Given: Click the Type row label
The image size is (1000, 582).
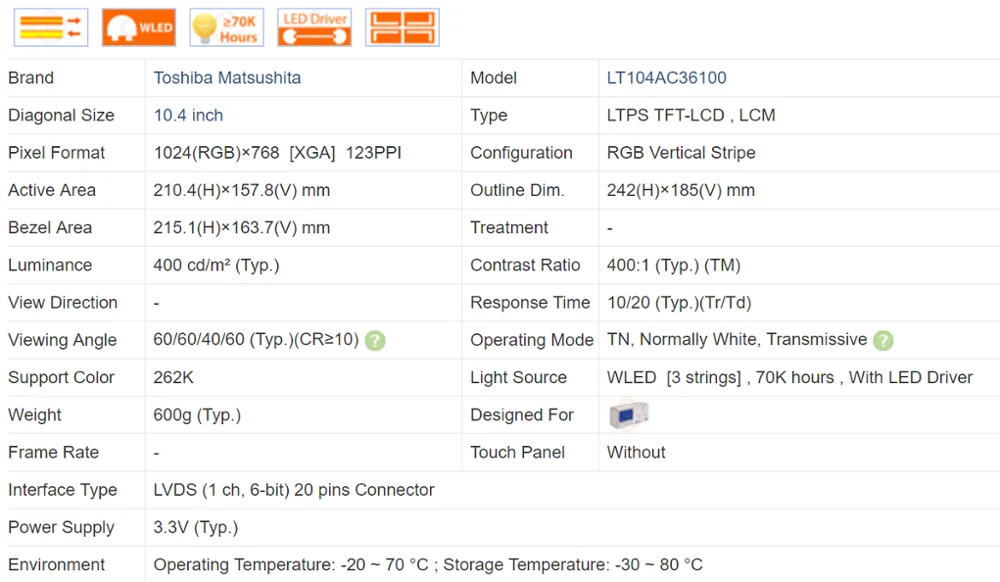Looking at the screenshot, I should (x=489, y=115).
